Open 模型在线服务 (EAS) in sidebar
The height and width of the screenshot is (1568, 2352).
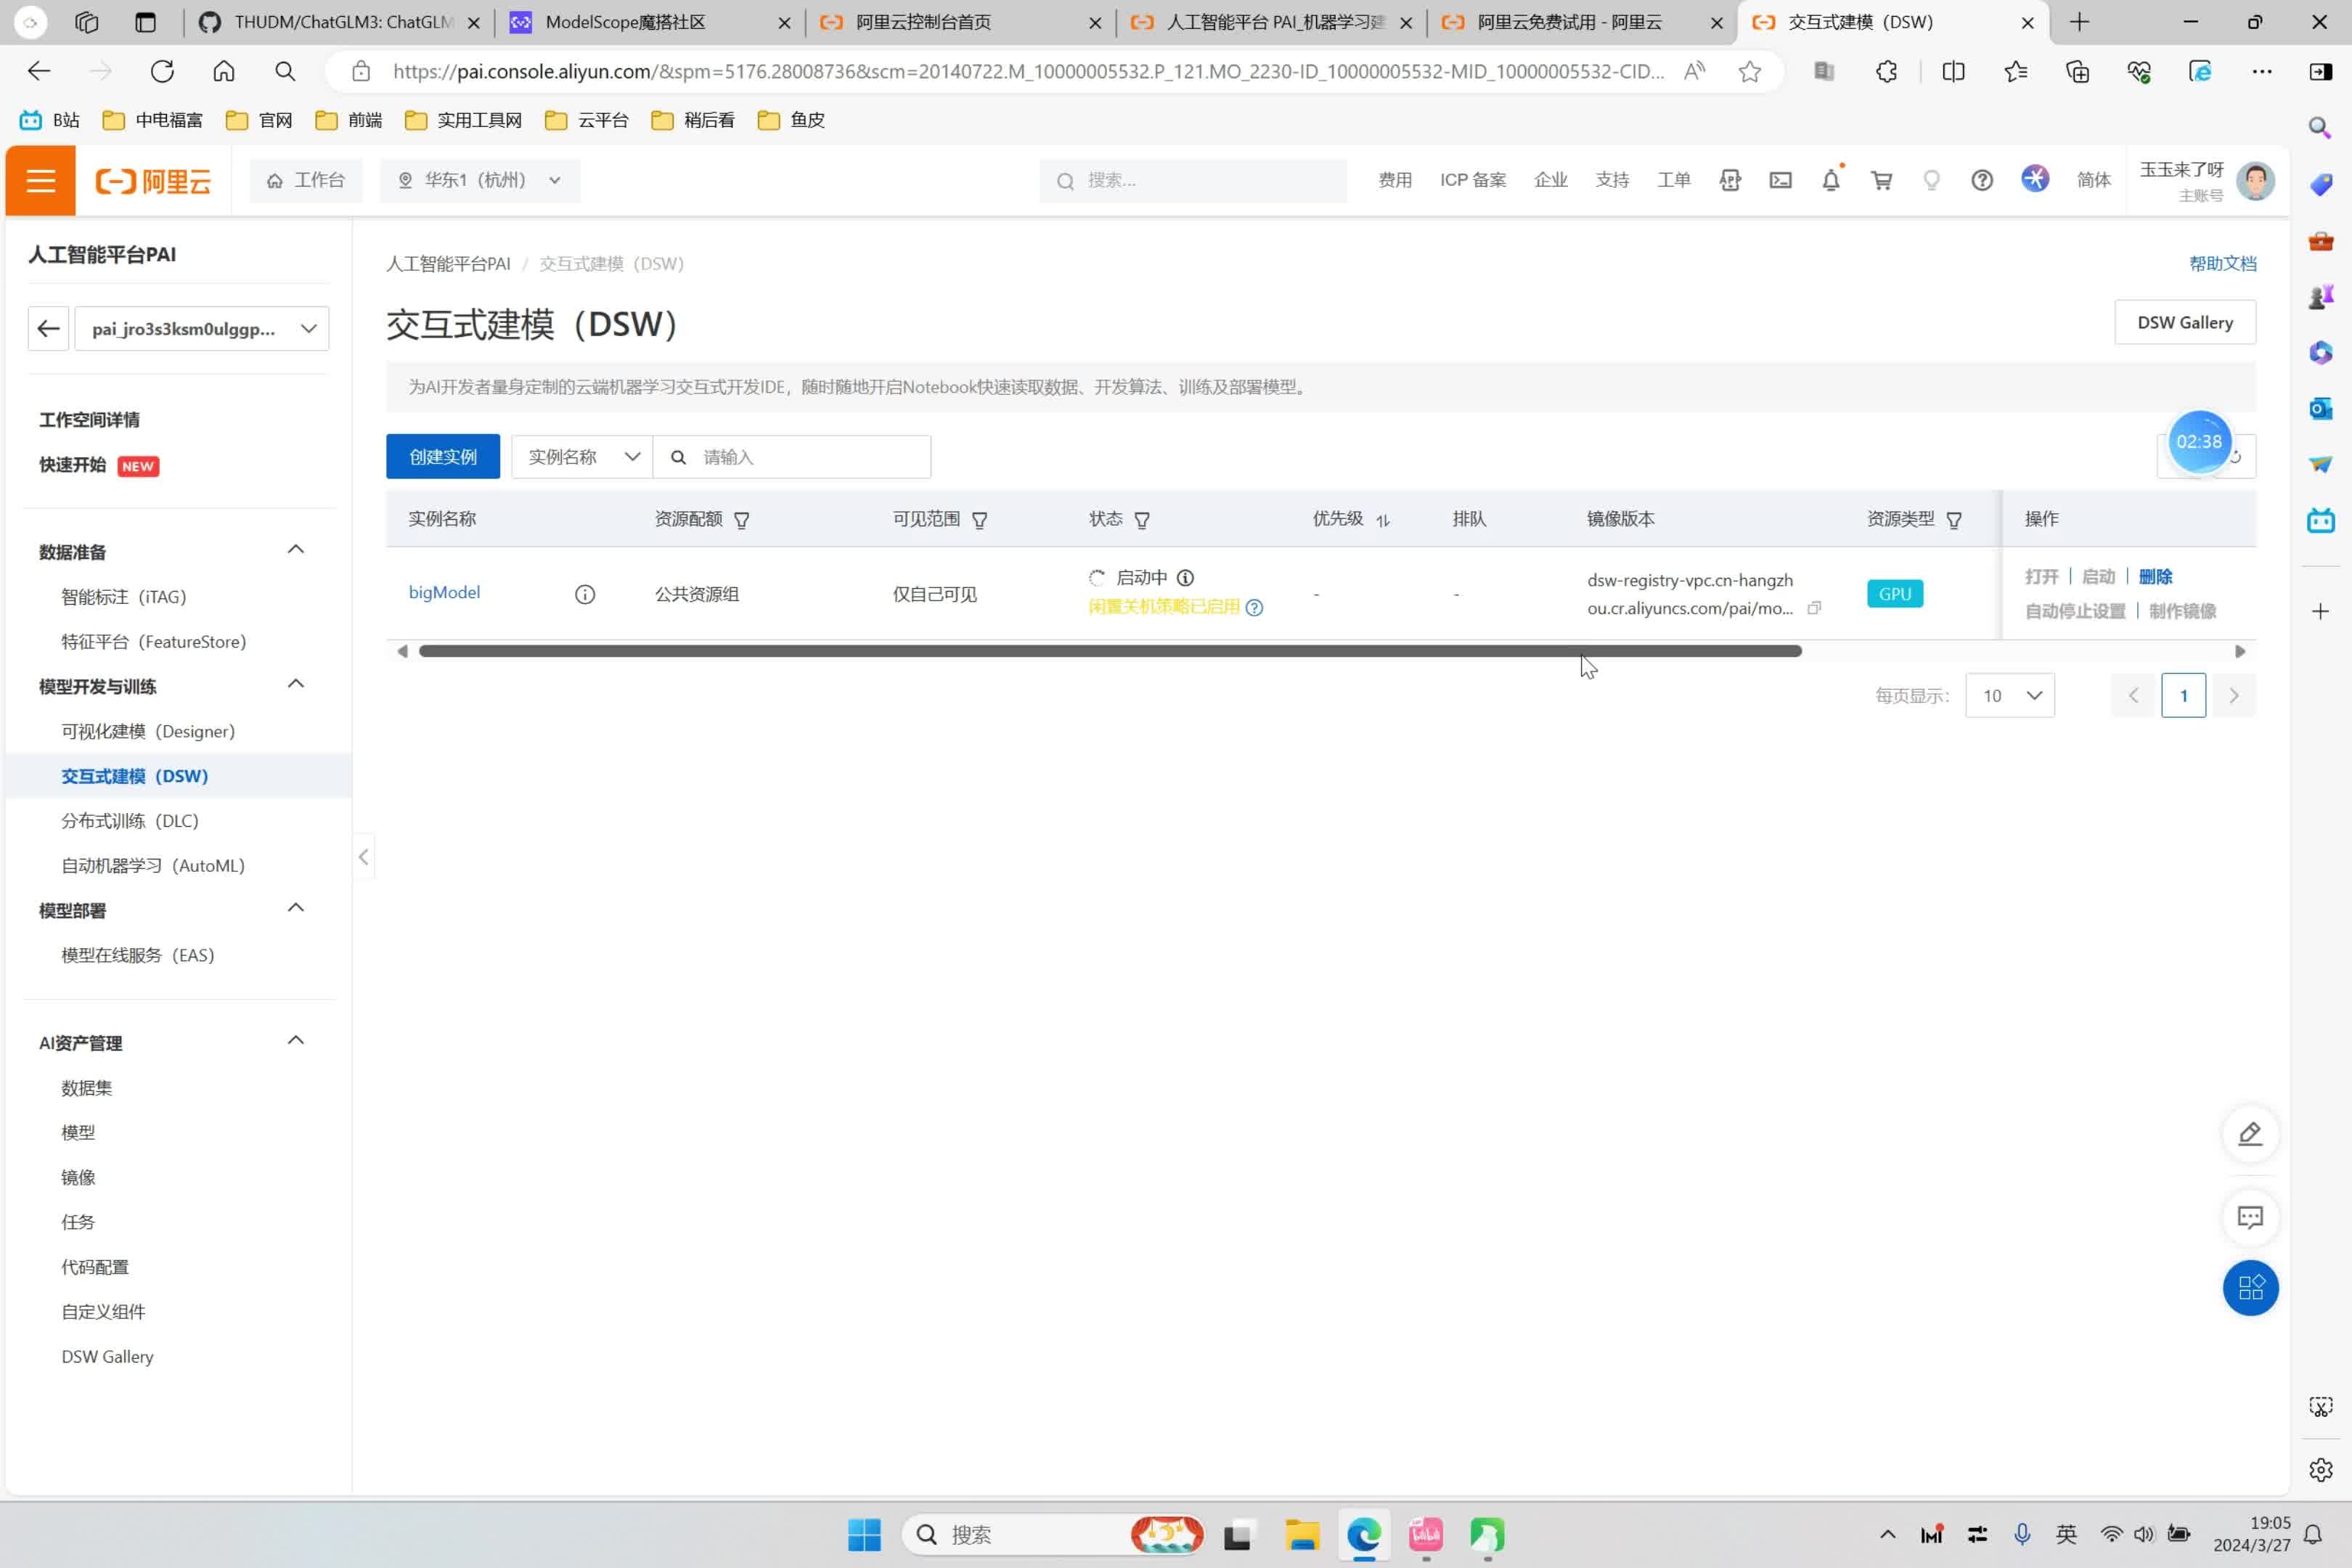coord(138,955)
